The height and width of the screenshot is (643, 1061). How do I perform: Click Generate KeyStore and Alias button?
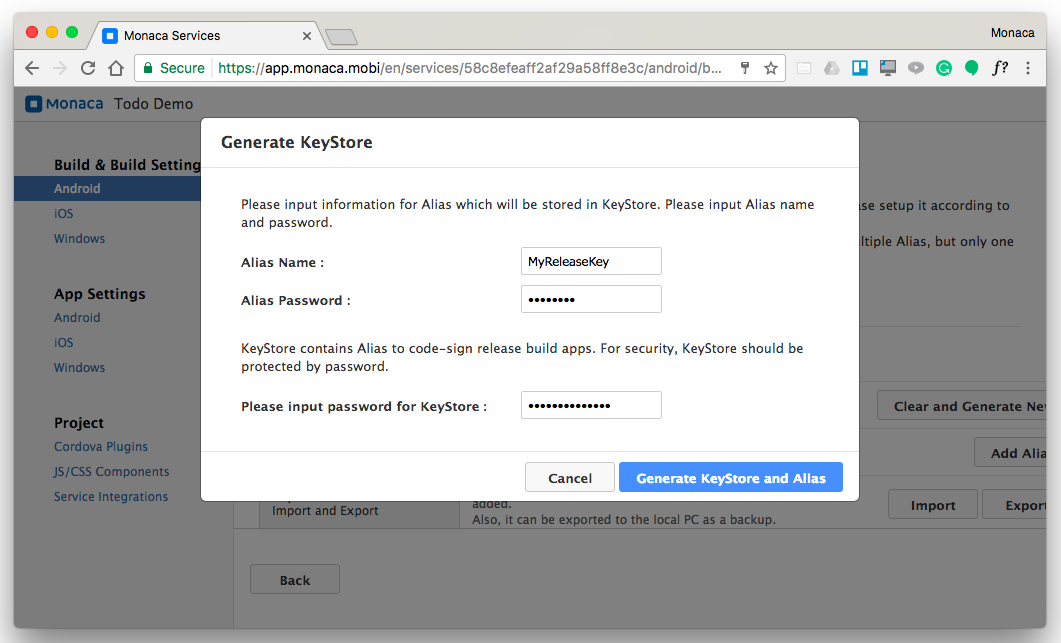[x=731, y=478]
